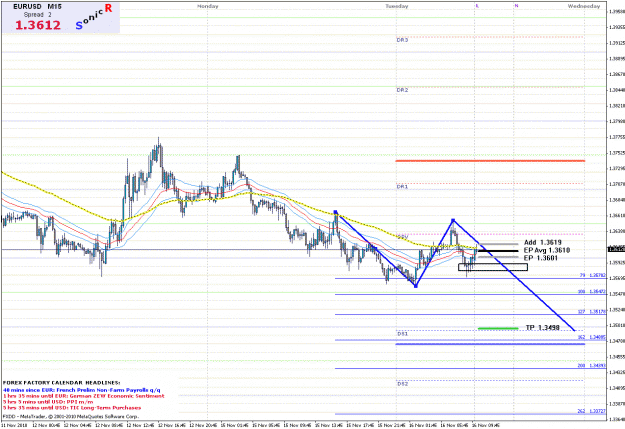The width and height of the screenshot is (625, 429).
Task: Click the DS2 pivot level label
Action: [402, 384]
